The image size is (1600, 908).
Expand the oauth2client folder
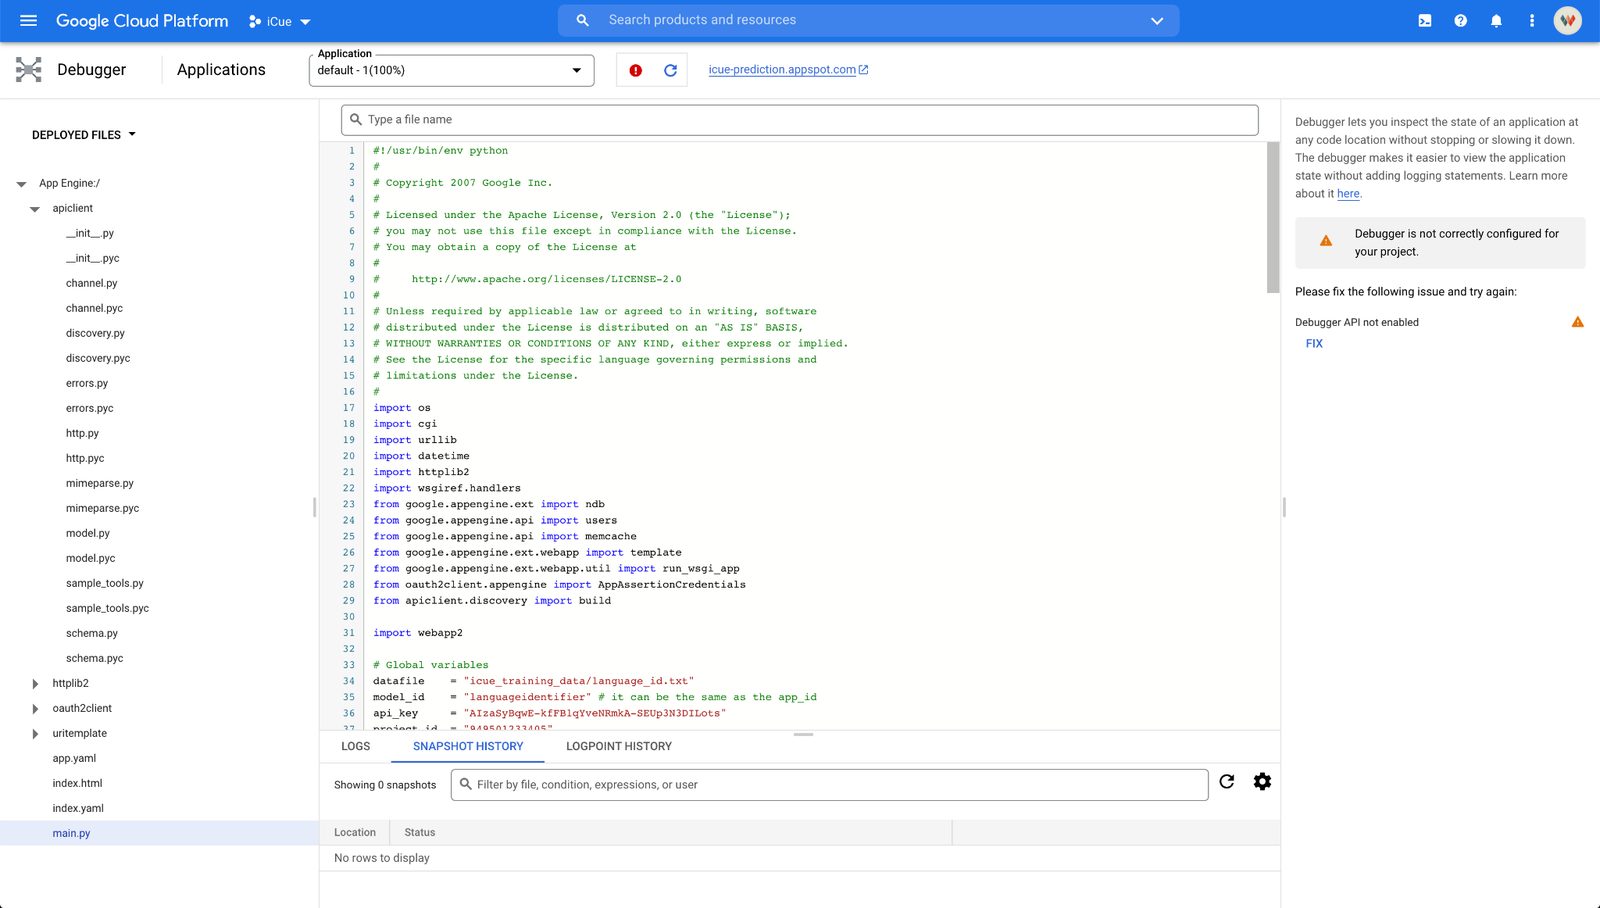pyautogui.click(x=35, y=709)
